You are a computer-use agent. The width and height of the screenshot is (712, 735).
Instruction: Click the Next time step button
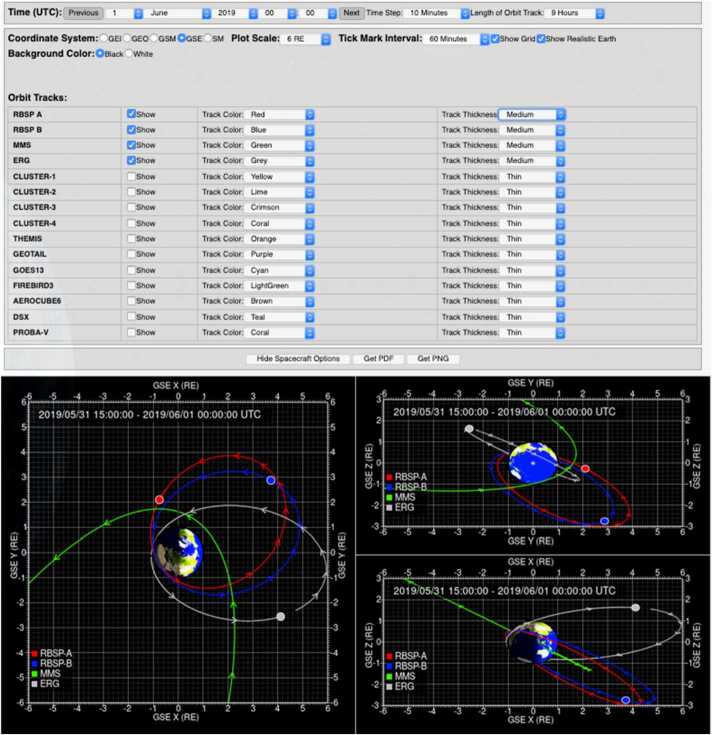(352, 13)
